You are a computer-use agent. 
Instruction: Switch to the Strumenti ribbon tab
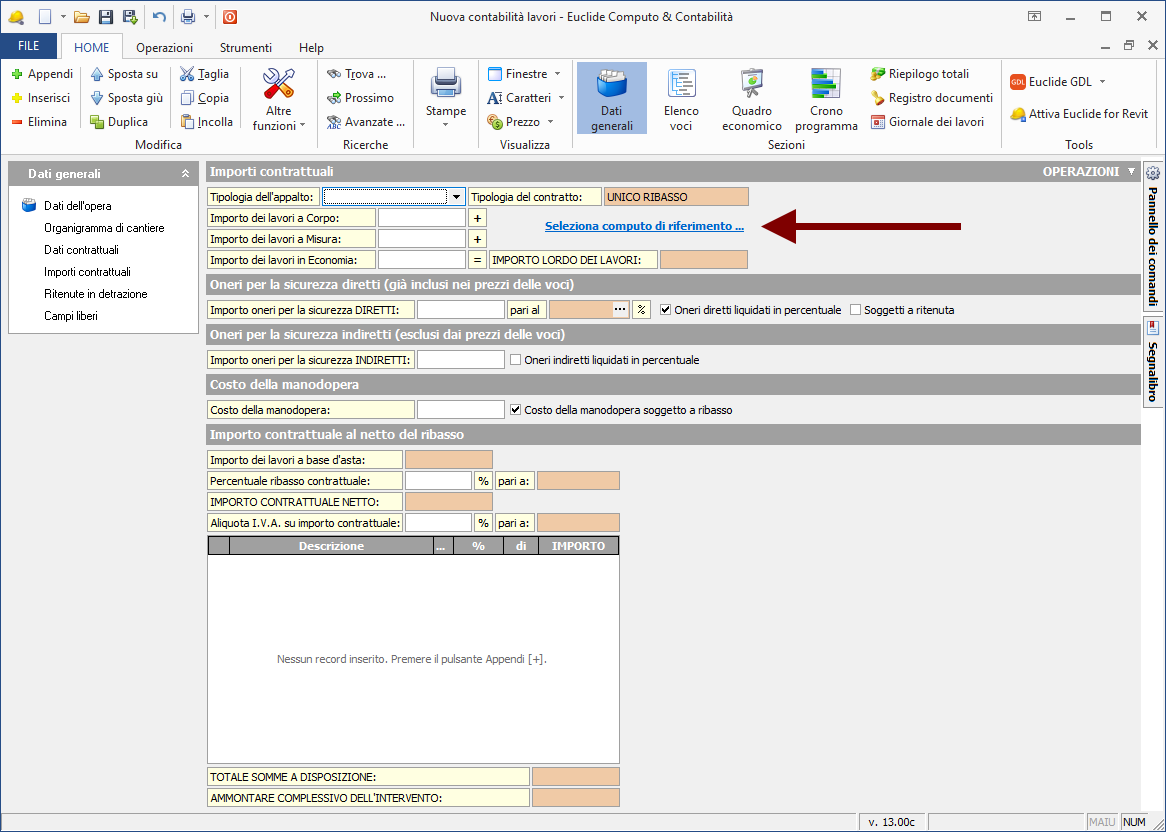coord(245,47)
